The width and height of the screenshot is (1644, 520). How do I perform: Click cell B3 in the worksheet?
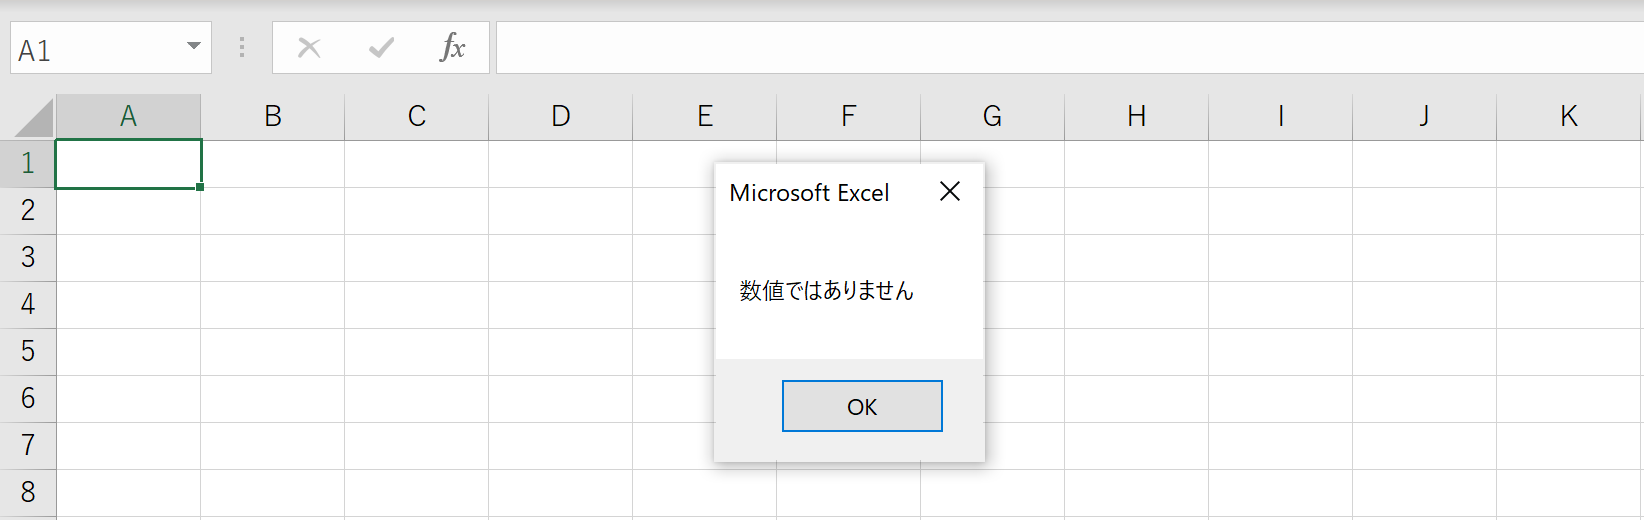[x=273, y=258]
